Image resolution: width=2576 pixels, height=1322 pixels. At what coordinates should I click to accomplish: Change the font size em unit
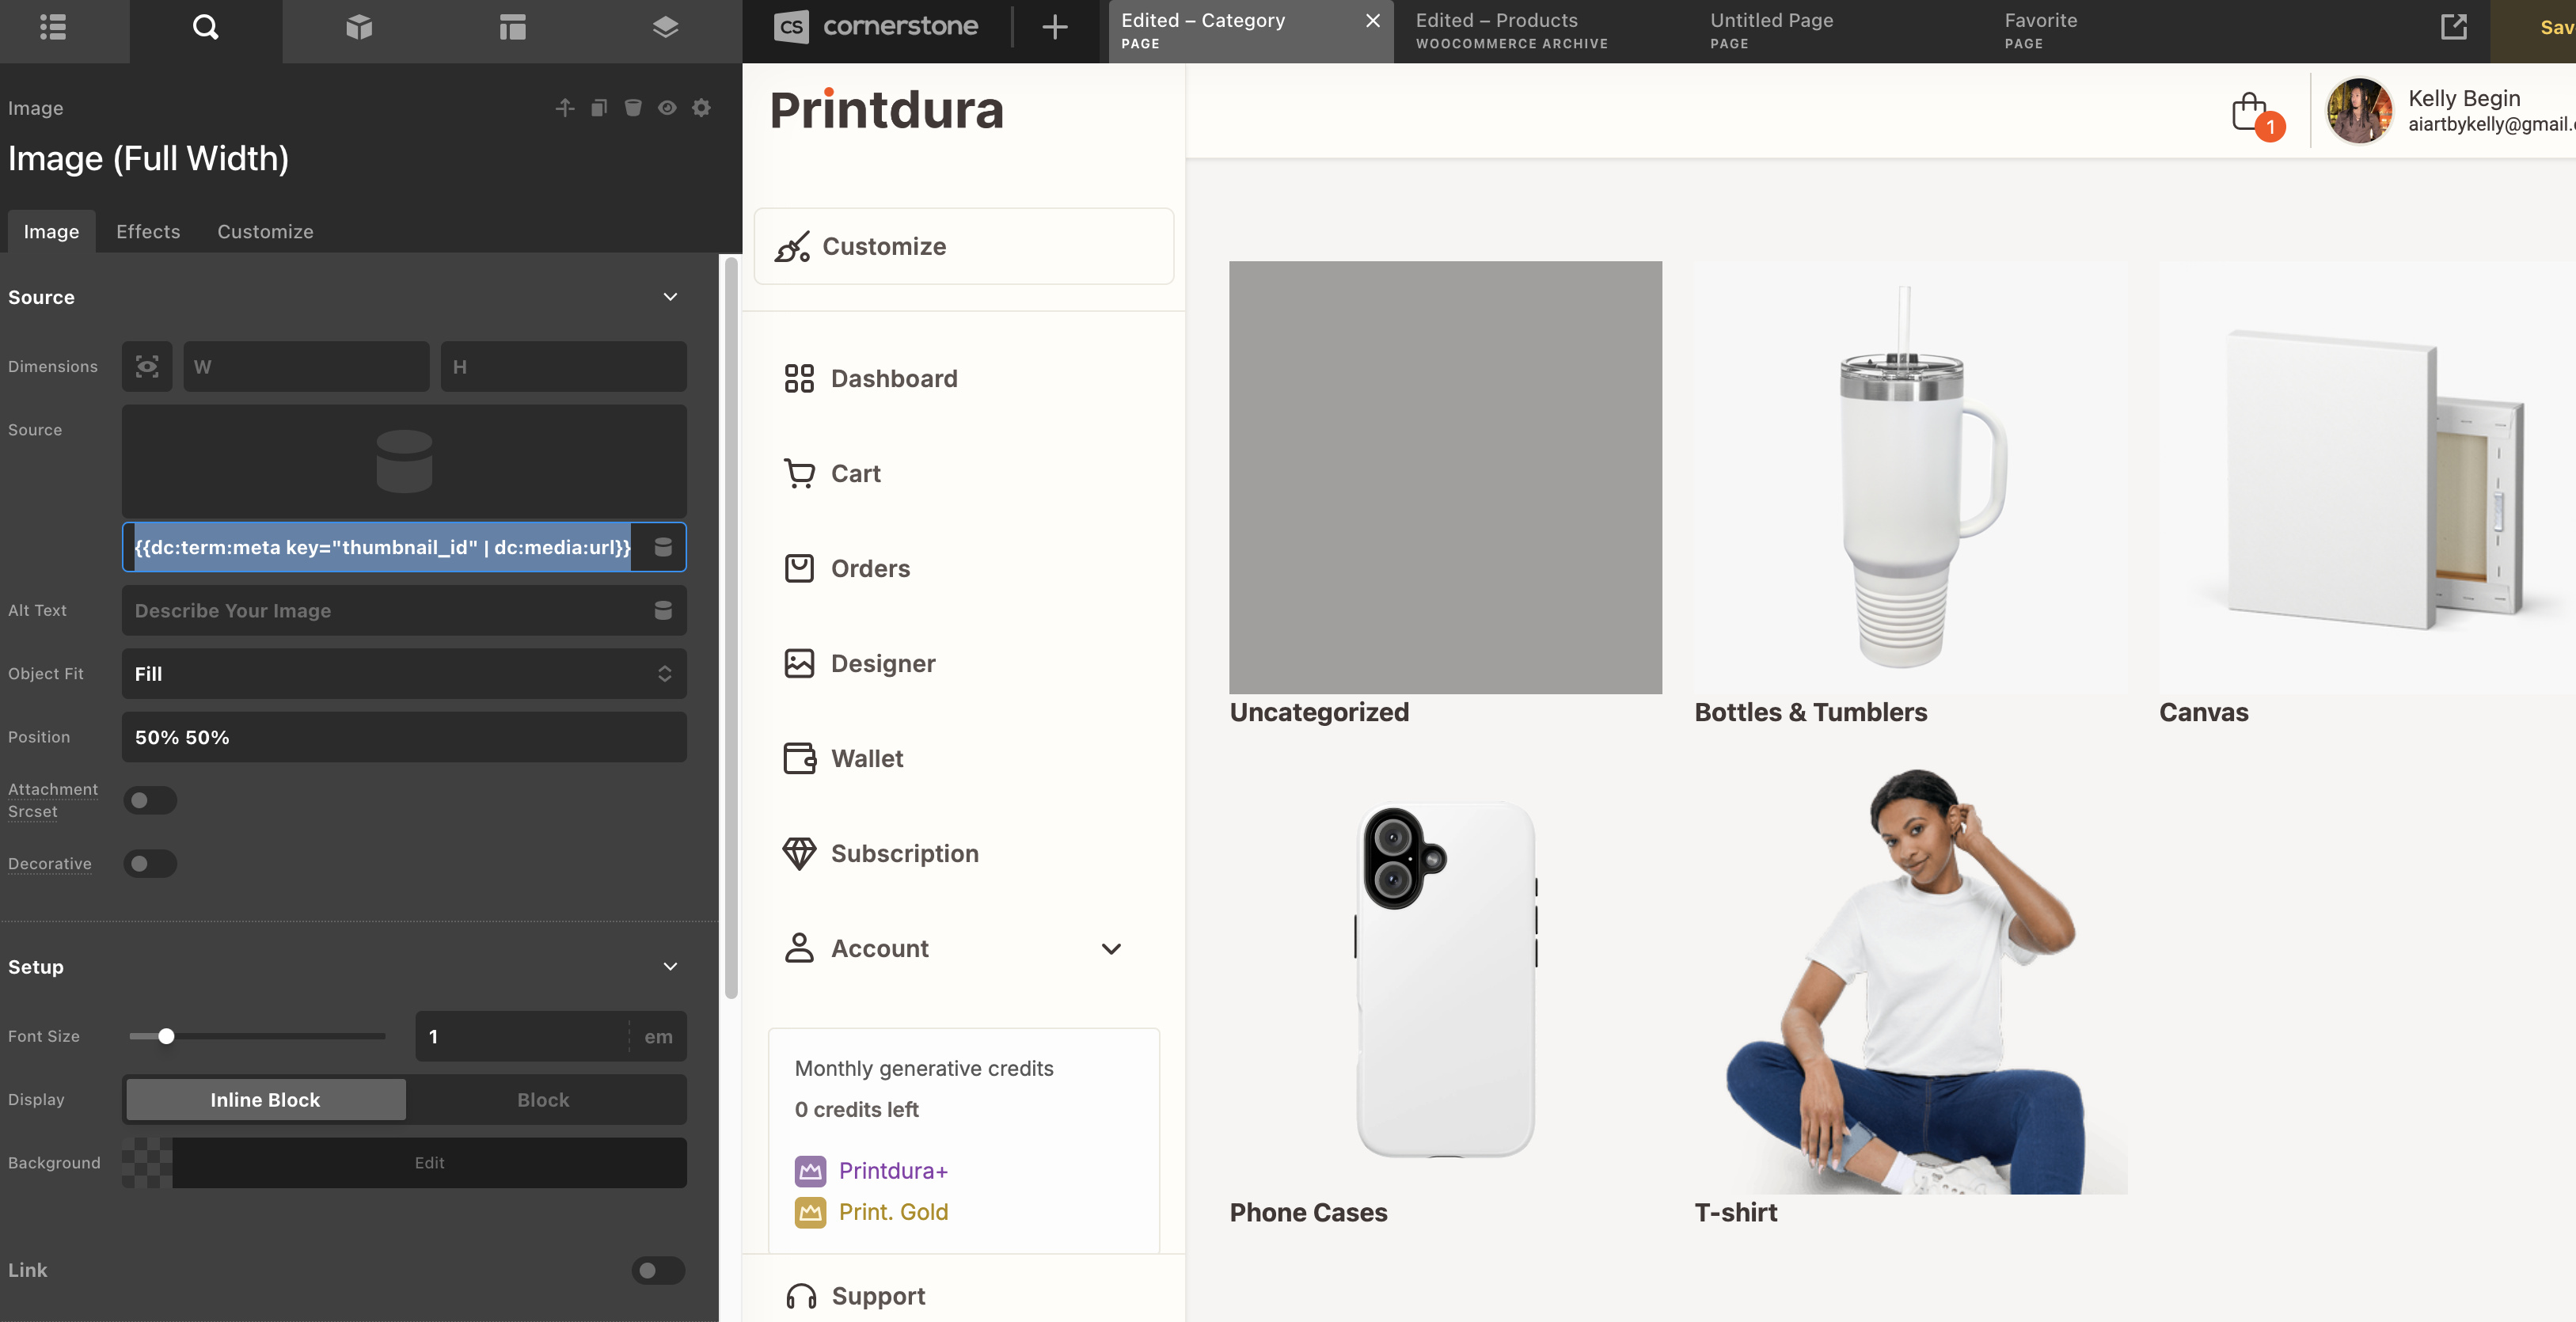pos(658,1036)
